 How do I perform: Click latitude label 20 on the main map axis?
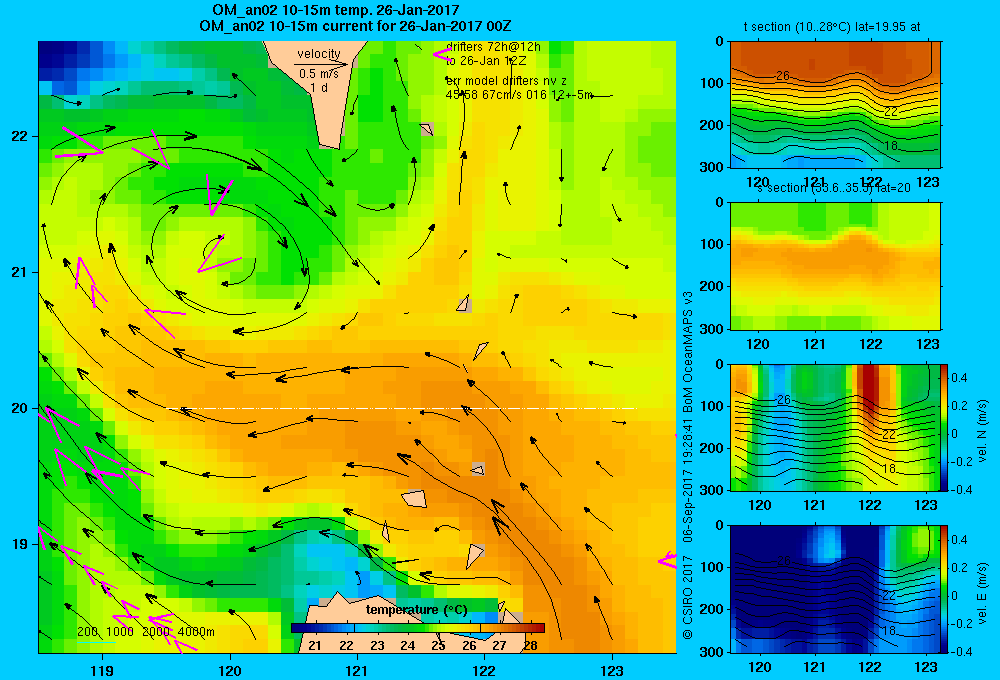(20, 408)
